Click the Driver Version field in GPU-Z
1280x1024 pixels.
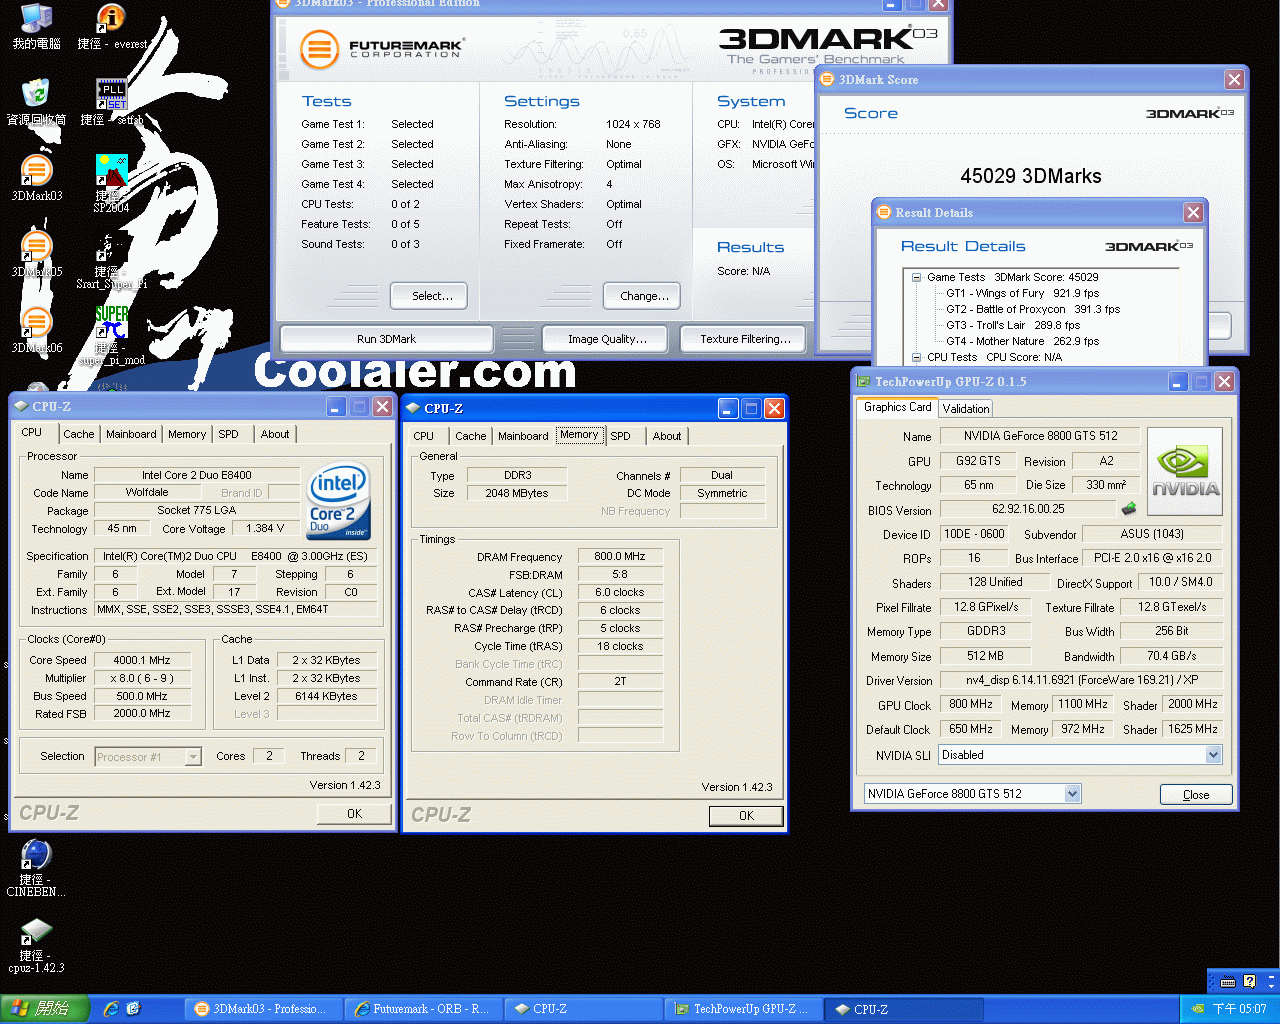1081,680
